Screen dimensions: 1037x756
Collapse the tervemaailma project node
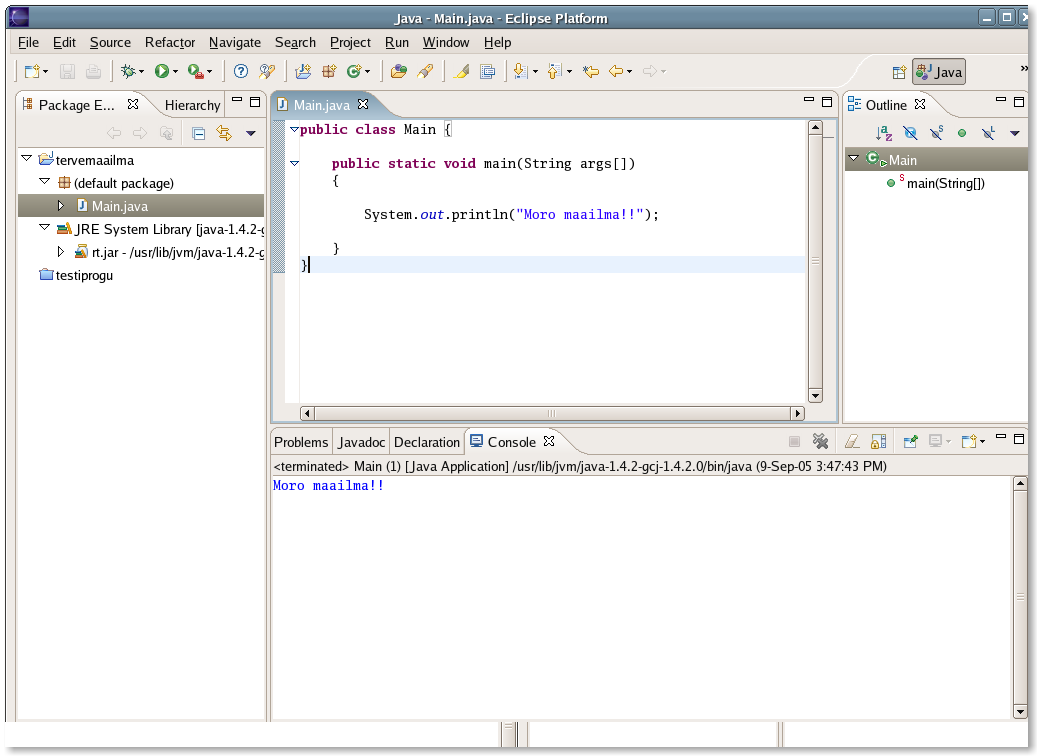click(x=27, y=158)
